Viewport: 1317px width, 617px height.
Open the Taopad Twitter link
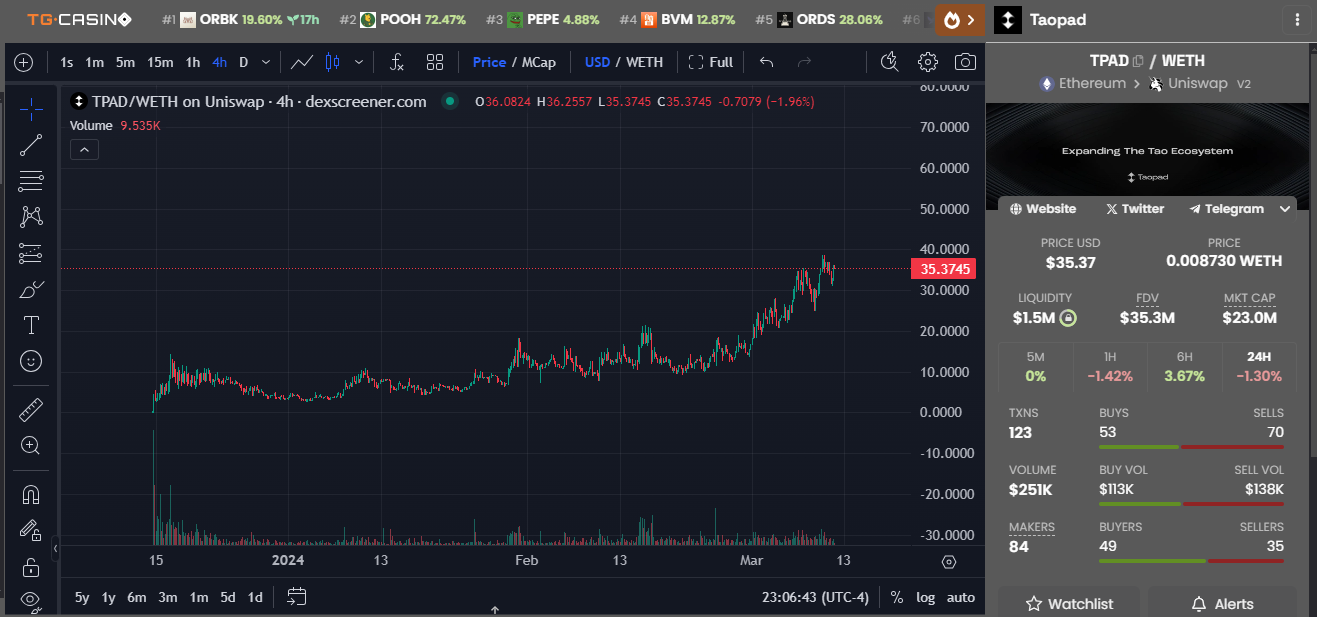pyautogui.click(x=1134, y=209)
